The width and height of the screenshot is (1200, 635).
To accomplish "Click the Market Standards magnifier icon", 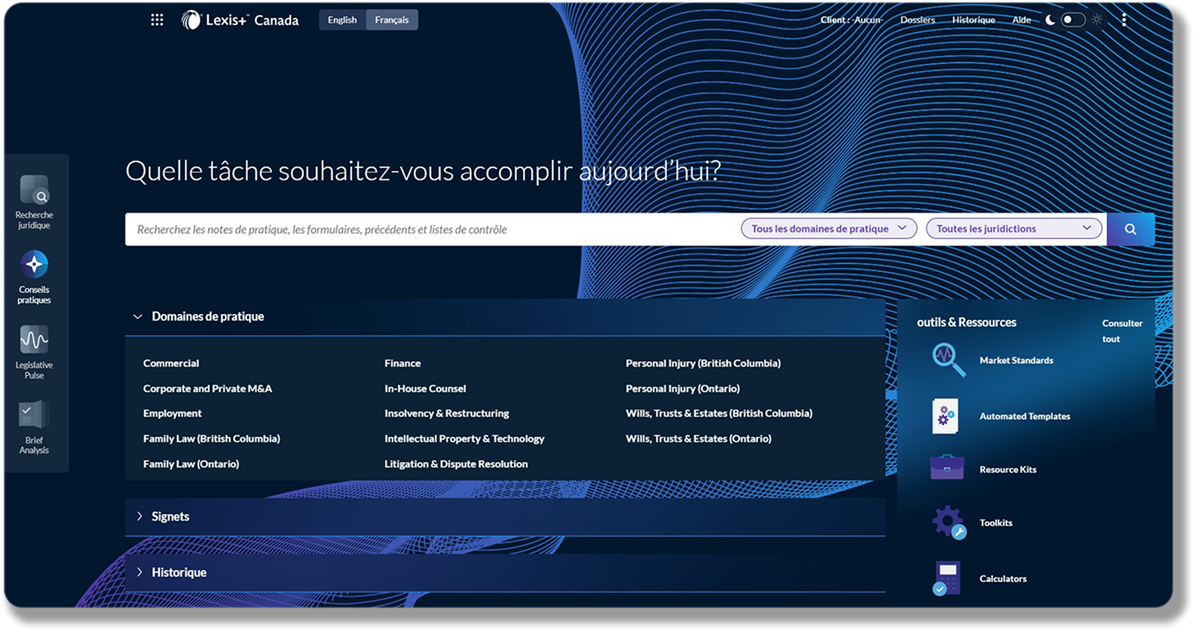I will tap(948, 360).
